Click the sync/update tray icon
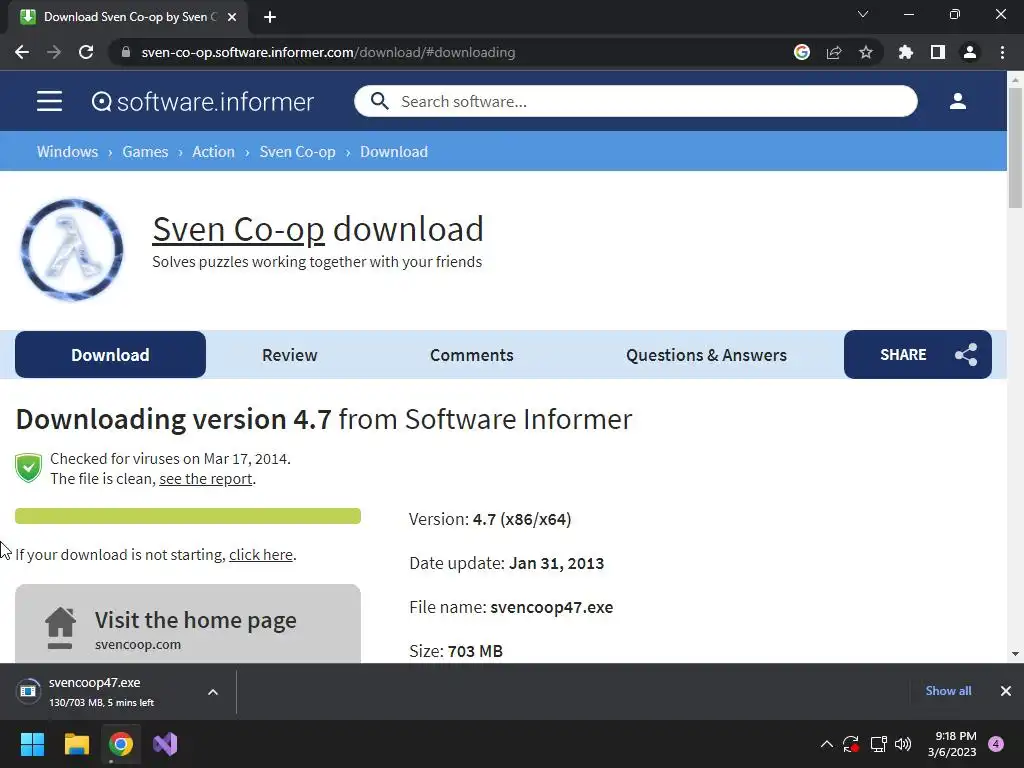 pyautogui.click(x=850, y=744)
